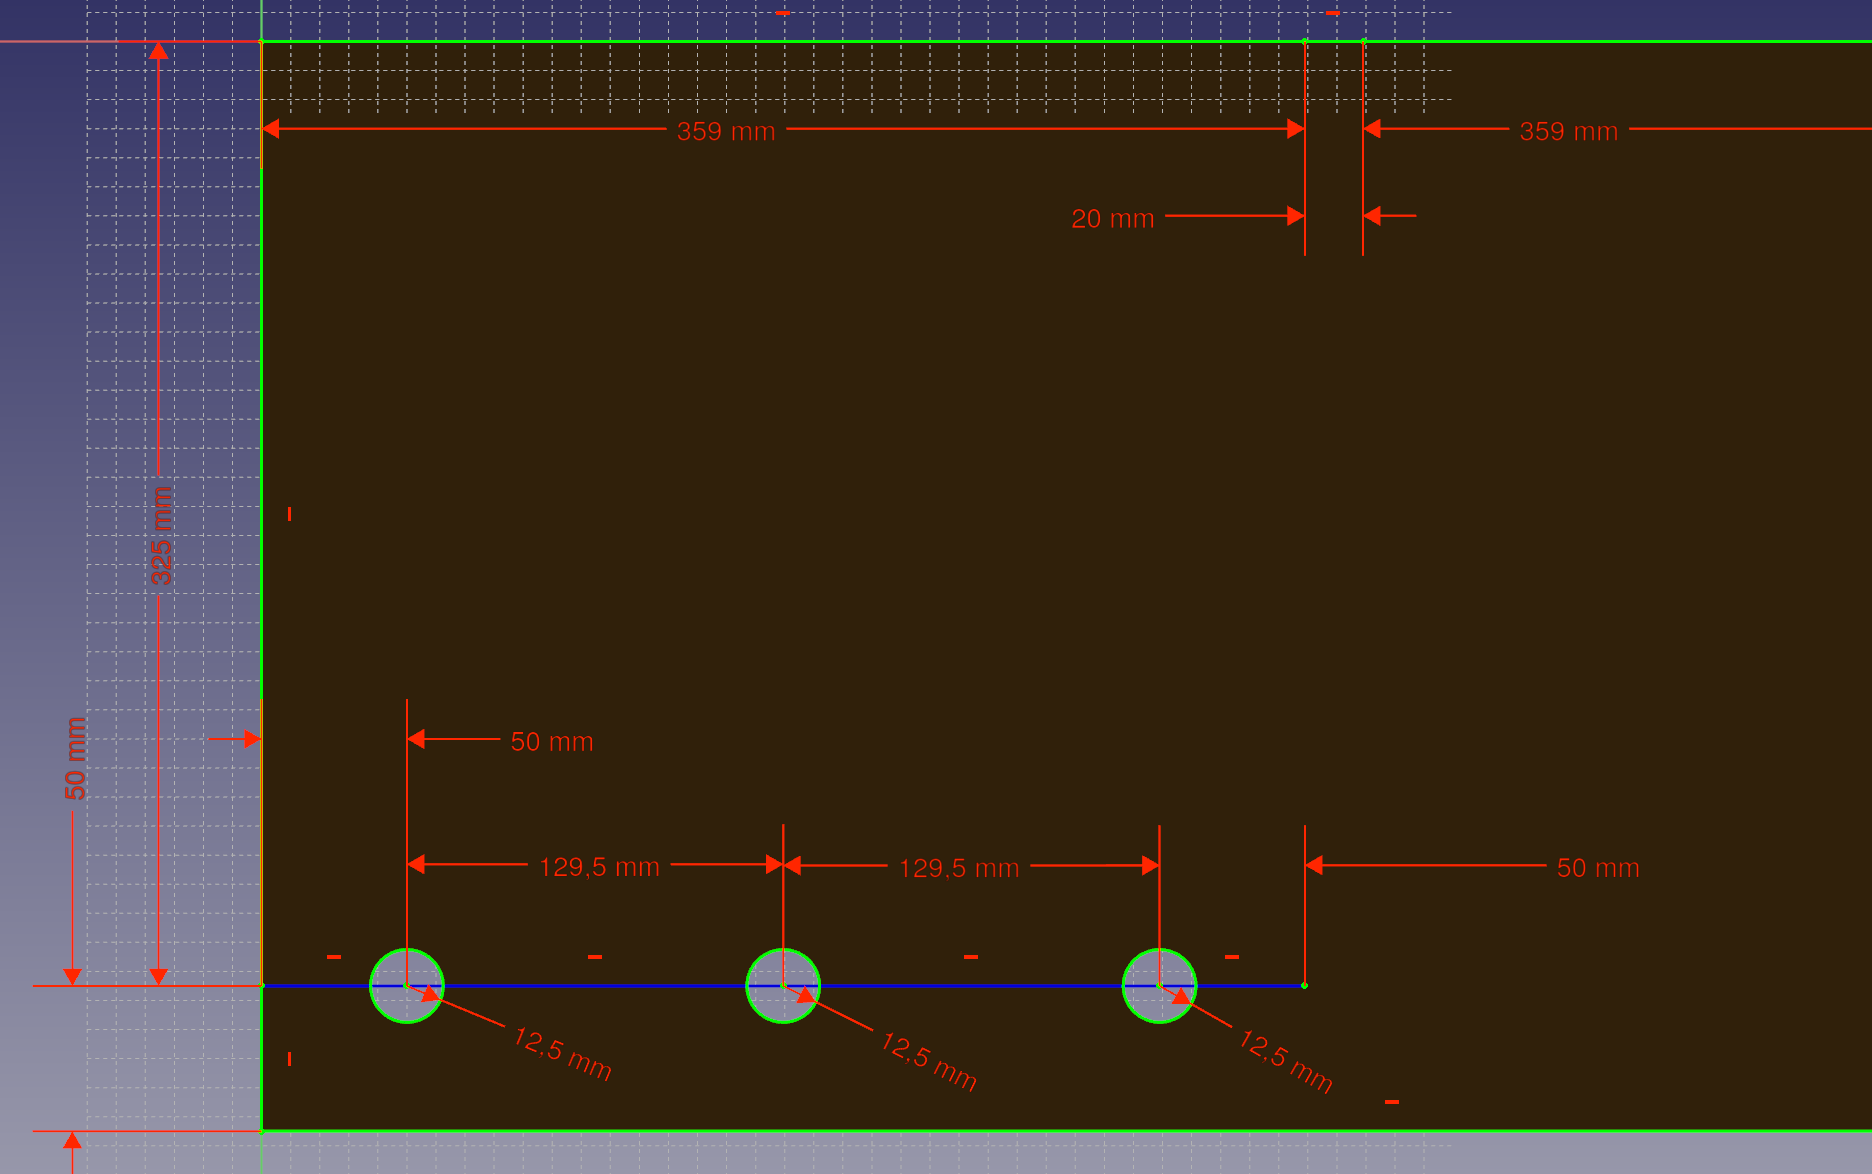This screenshot has height=1174, width=1872.
Task: Select the horizontal constraint marker between second and third circles
Action: (970, 957)
